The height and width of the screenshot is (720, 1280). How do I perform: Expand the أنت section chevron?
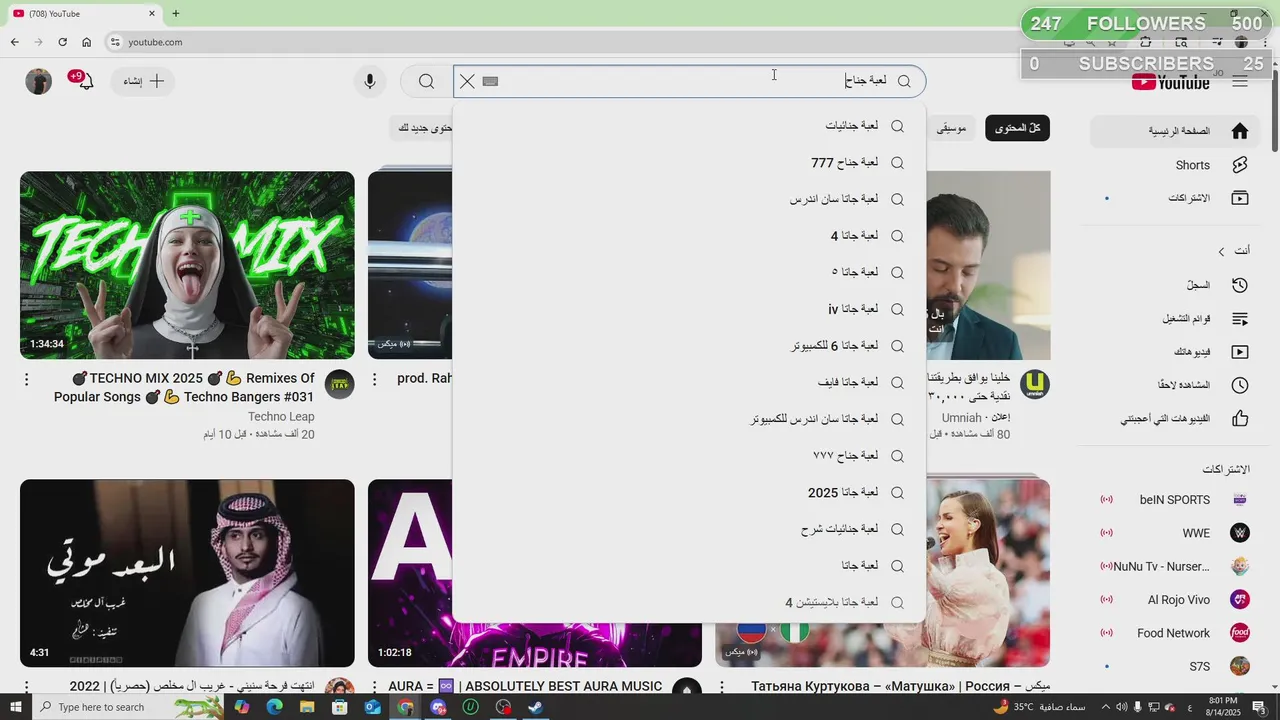point(1221,251)
